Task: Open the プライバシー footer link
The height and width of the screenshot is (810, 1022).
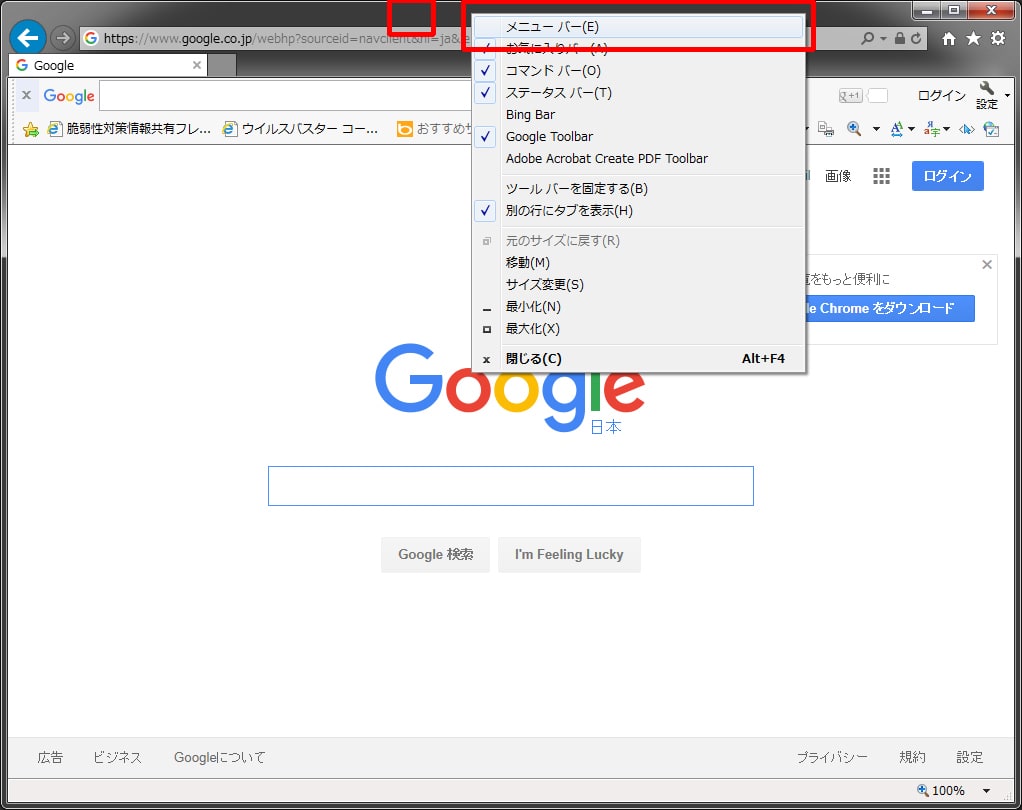Action: tap(832, 757)
